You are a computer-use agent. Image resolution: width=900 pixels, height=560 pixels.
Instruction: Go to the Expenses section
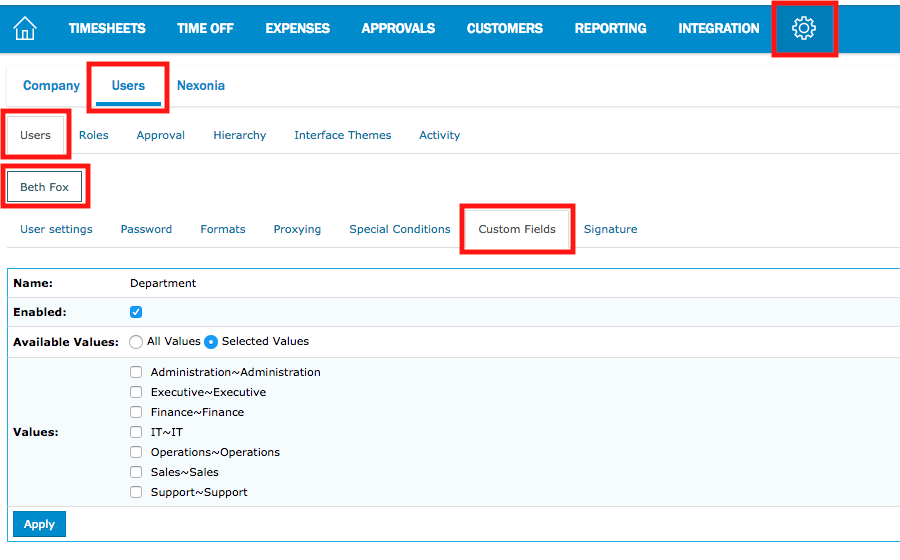(x=297, y=29)
